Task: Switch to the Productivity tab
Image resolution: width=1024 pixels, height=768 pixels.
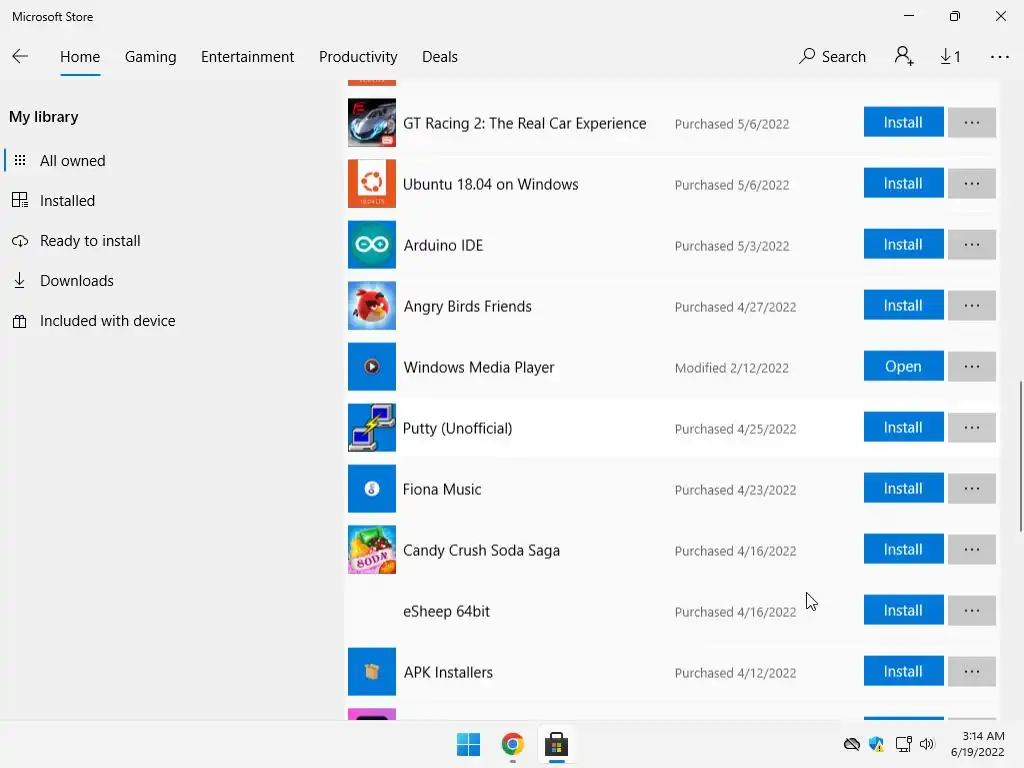Action: tap(358, 57)
